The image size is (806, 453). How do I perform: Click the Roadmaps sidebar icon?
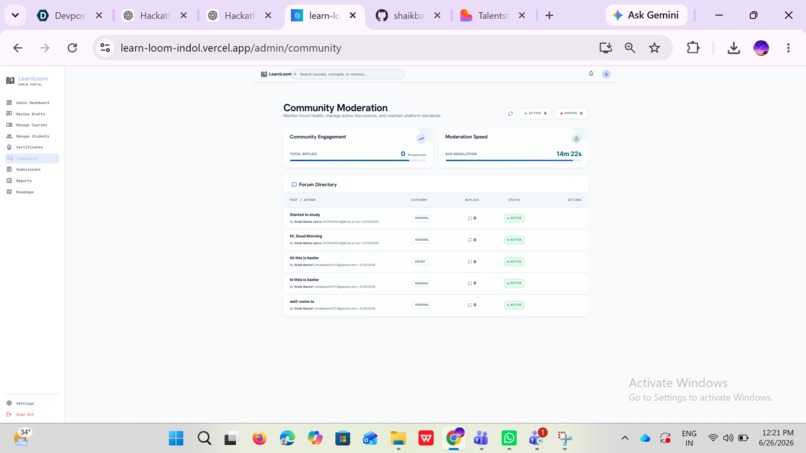pyautogui.click(x=9, y=192)
